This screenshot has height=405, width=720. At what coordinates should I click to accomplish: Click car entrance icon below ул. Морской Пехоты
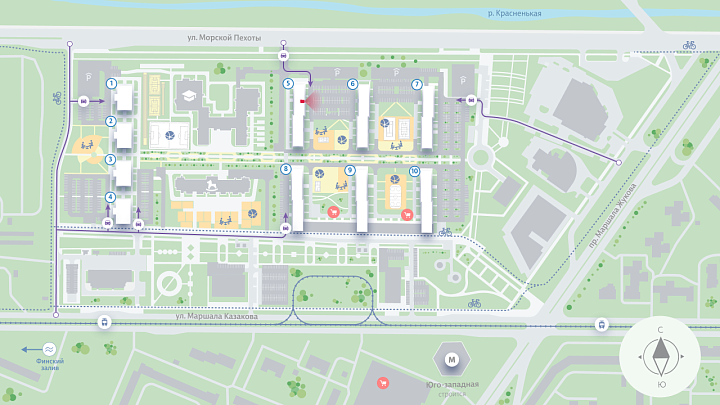pyautogui.click(x=286, y=56)
